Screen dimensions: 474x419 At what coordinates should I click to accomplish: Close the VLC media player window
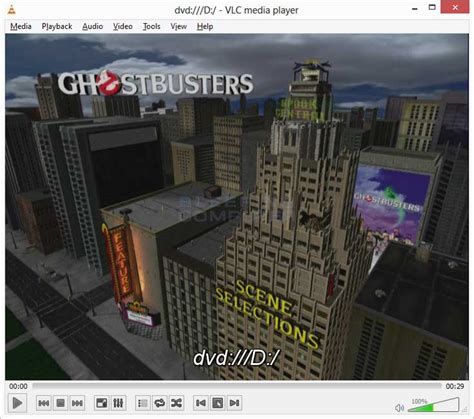[x=455, y=7]
